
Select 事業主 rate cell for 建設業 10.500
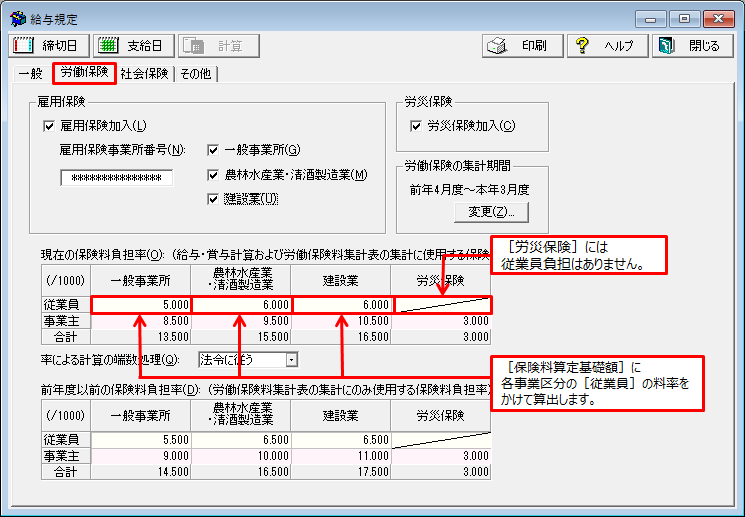[x=341, y=321]
